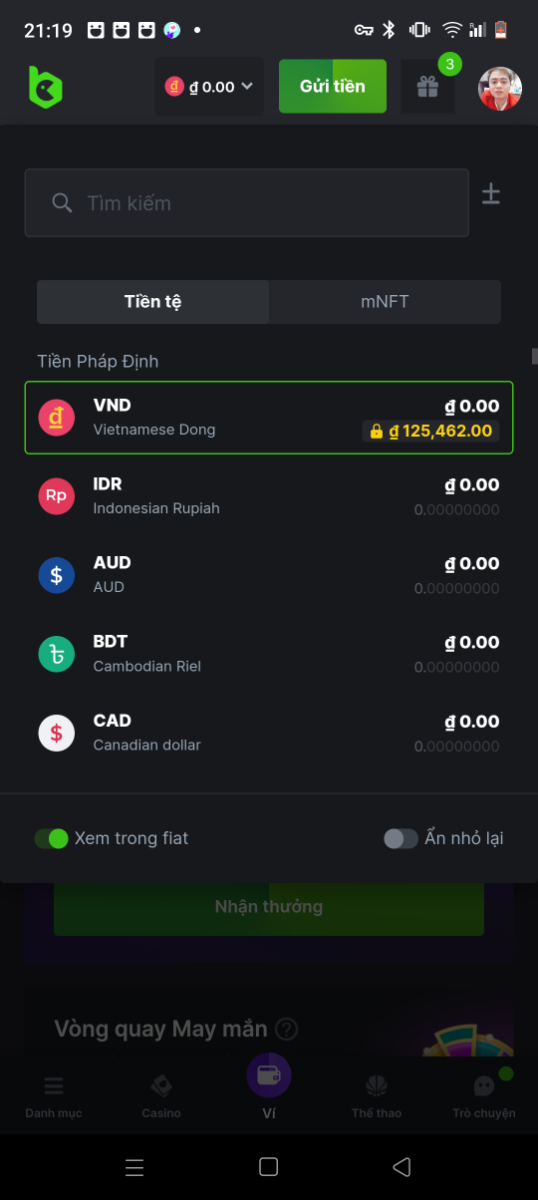Select the AUD dollar currency icon
The height and width of the screenshot is (1200, 538).
(x=56, y=575)
